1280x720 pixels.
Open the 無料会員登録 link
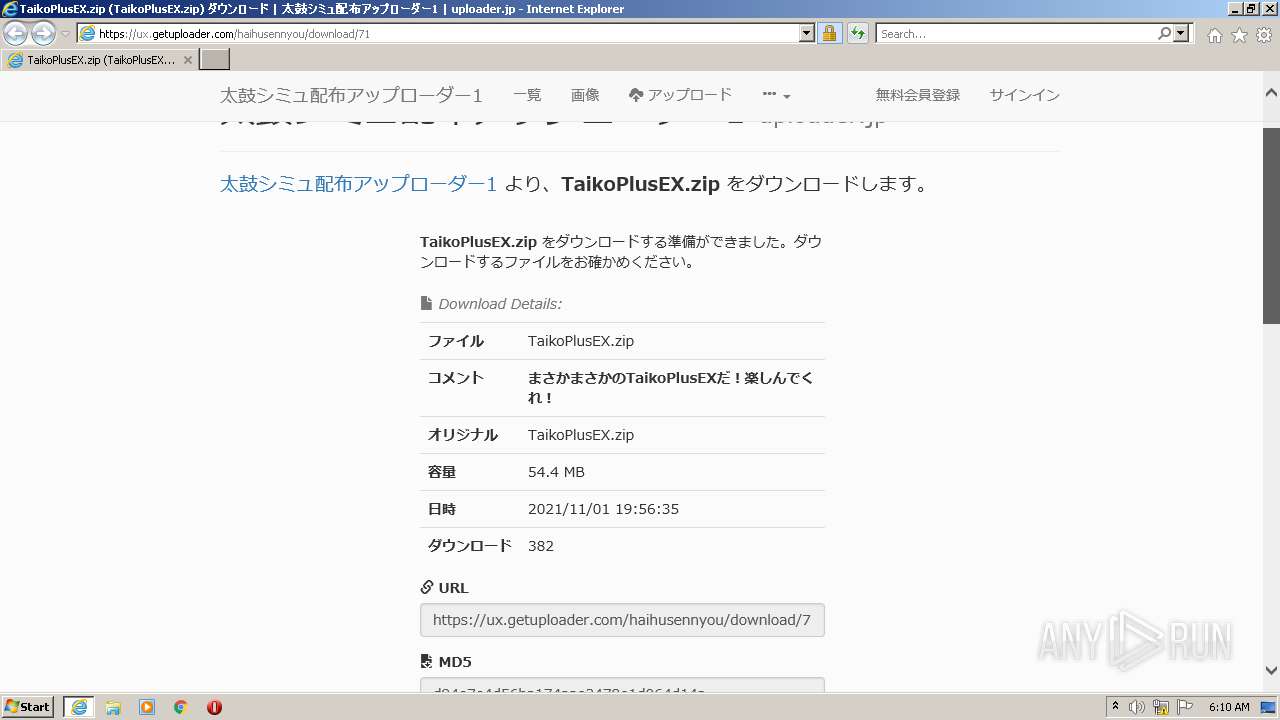[x=918, y=95]
